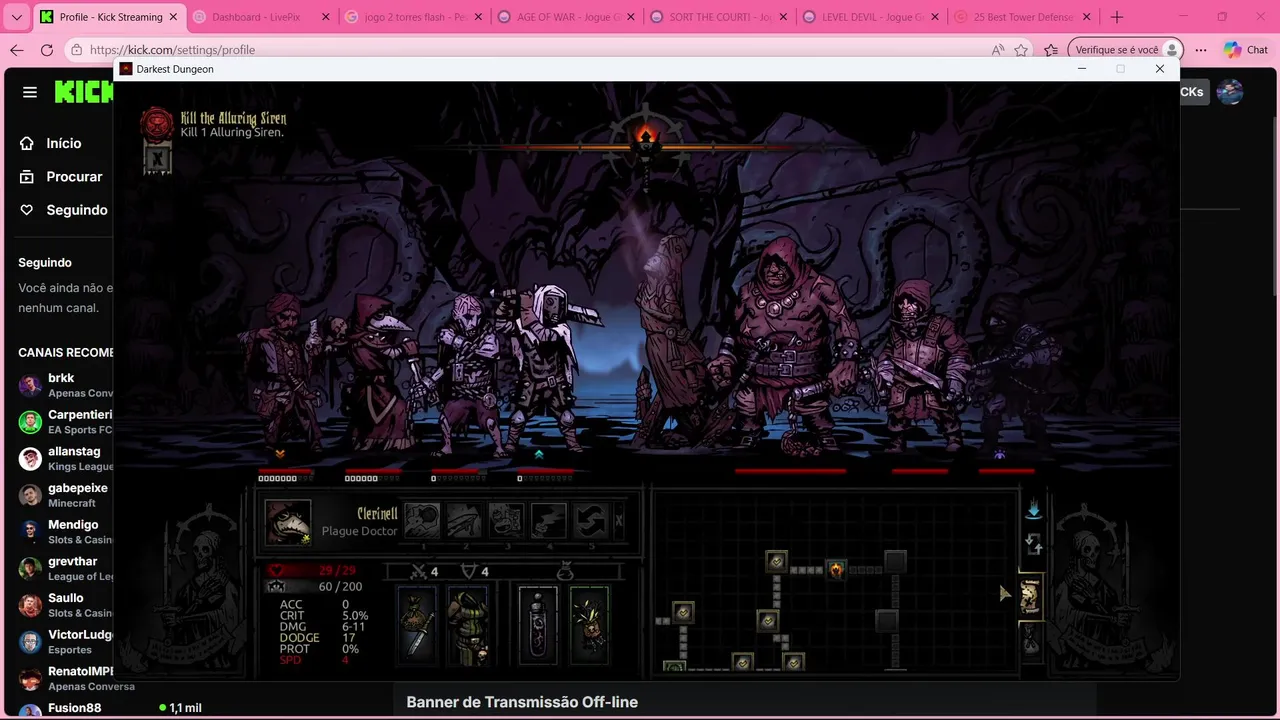Choose the second combat skill icon
1280x720 pixels.
[464, 520]
